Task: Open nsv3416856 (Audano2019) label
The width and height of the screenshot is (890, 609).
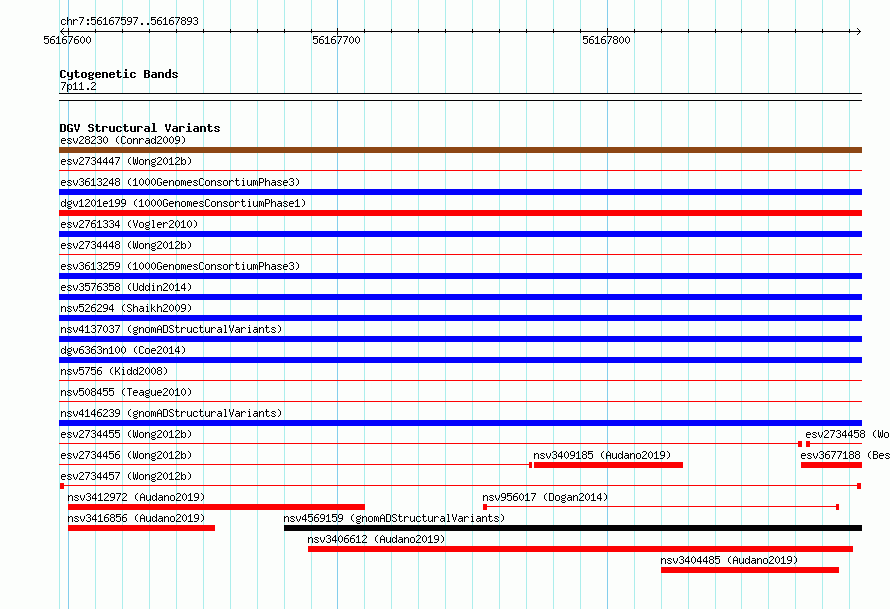Action: click(x=136, y=518)
